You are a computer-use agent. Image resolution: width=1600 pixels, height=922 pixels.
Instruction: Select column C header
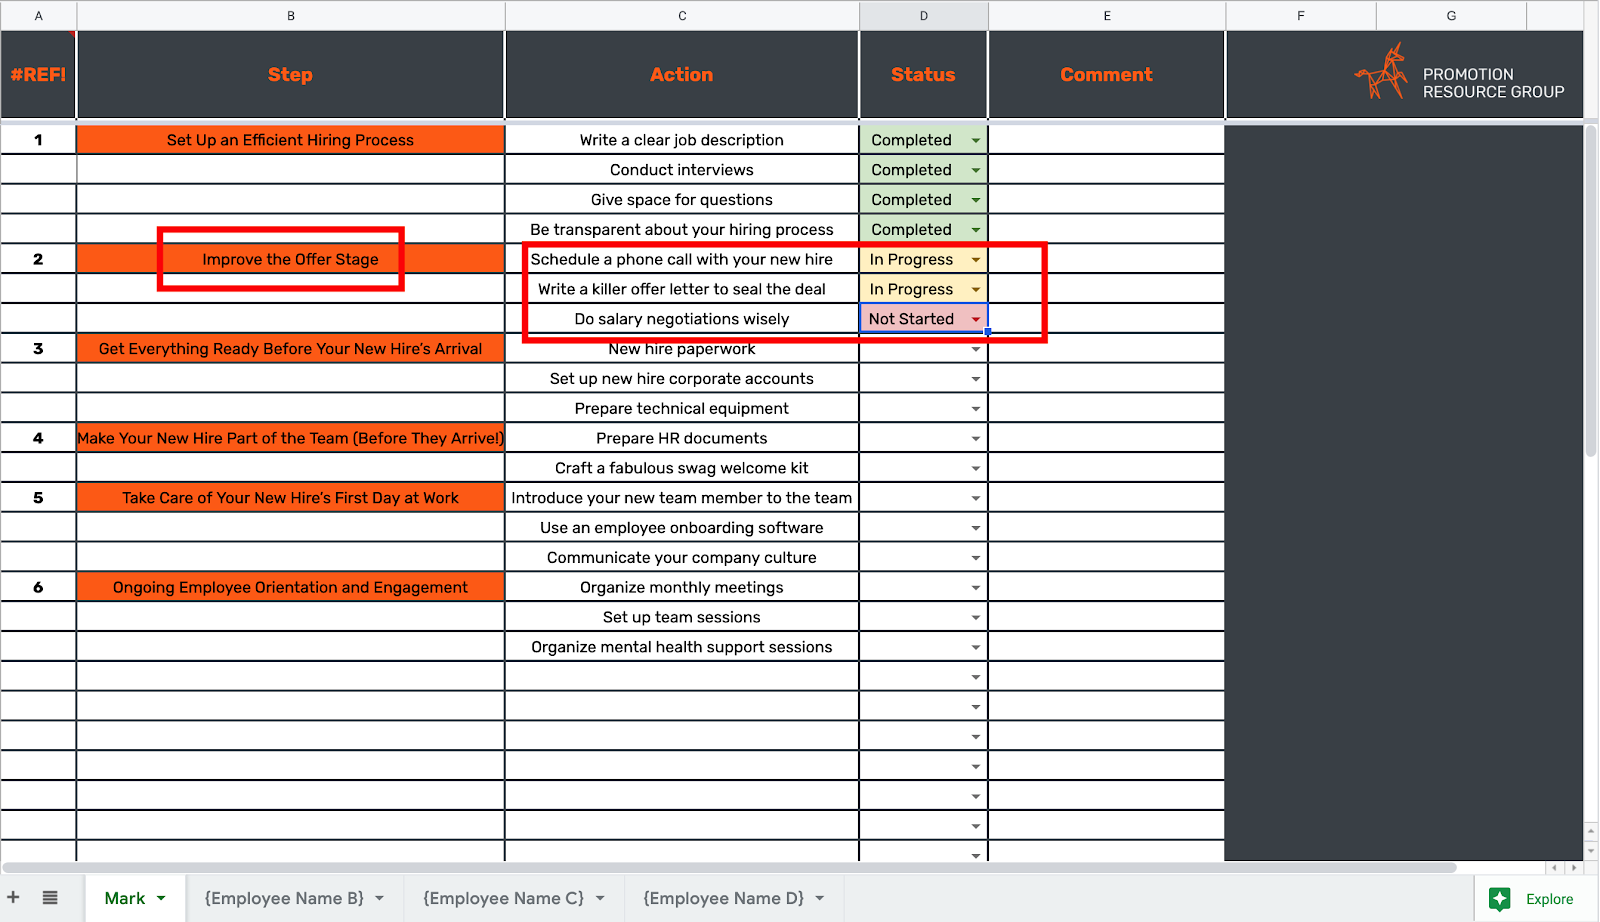682,16
